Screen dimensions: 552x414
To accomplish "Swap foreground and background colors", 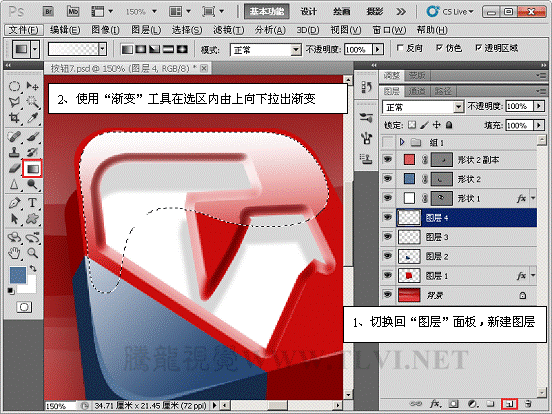I will [x=33, y=268].
